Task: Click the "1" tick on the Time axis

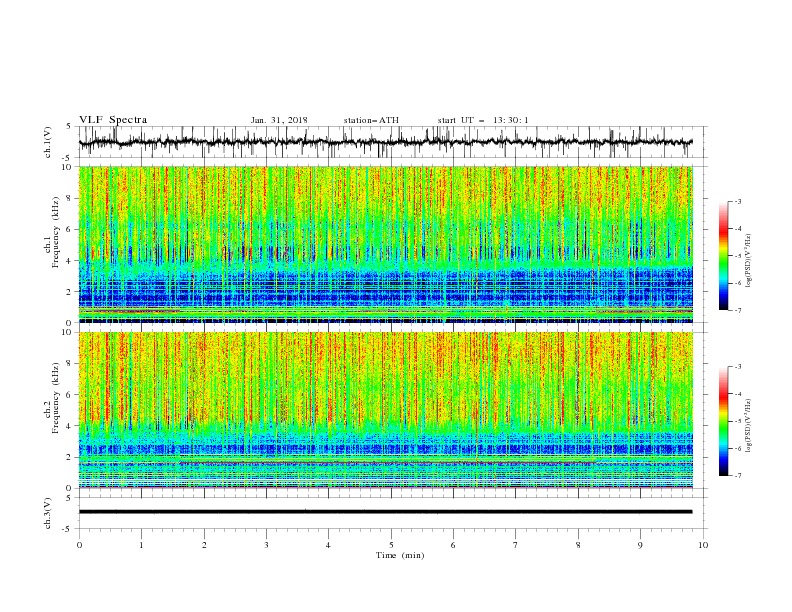Action: 141,545
